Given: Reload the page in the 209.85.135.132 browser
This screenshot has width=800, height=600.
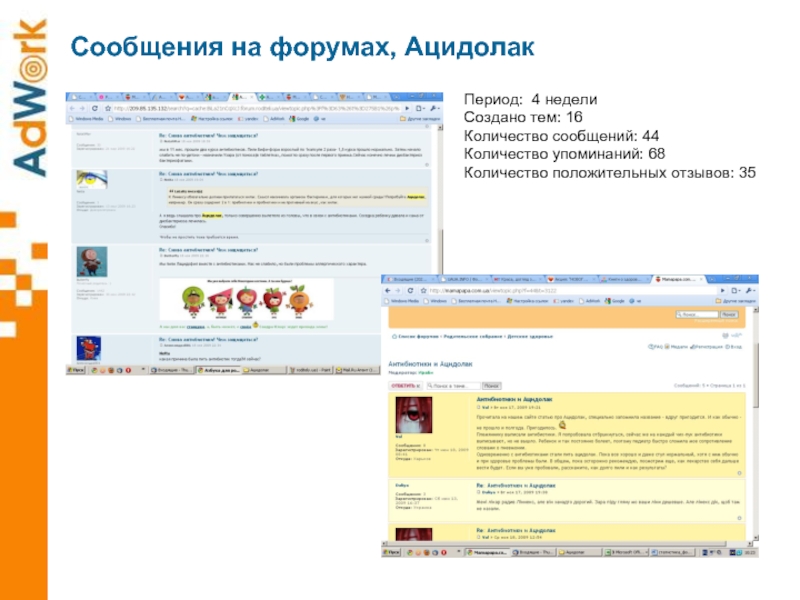Looking at the screenshot, I should 95,108.
